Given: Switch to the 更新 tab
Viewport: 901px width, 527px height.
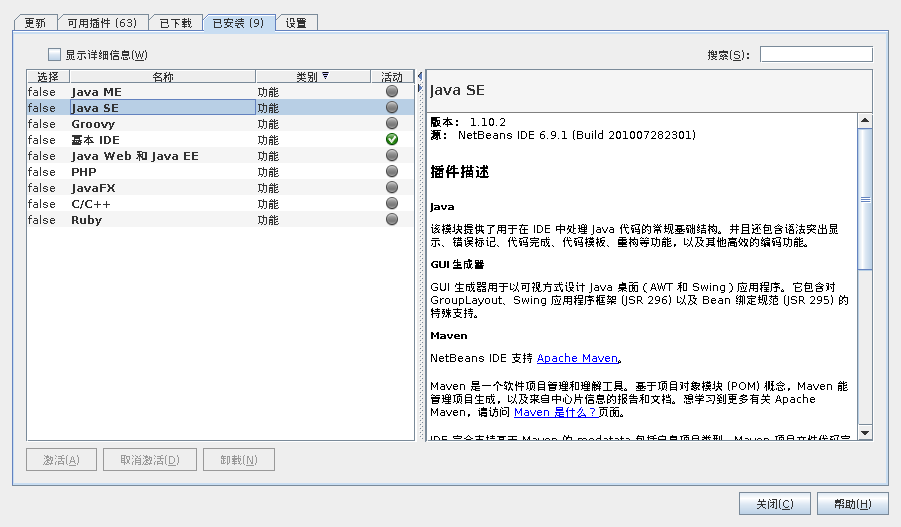Looking at the screenshot, I should click(35, 23).
